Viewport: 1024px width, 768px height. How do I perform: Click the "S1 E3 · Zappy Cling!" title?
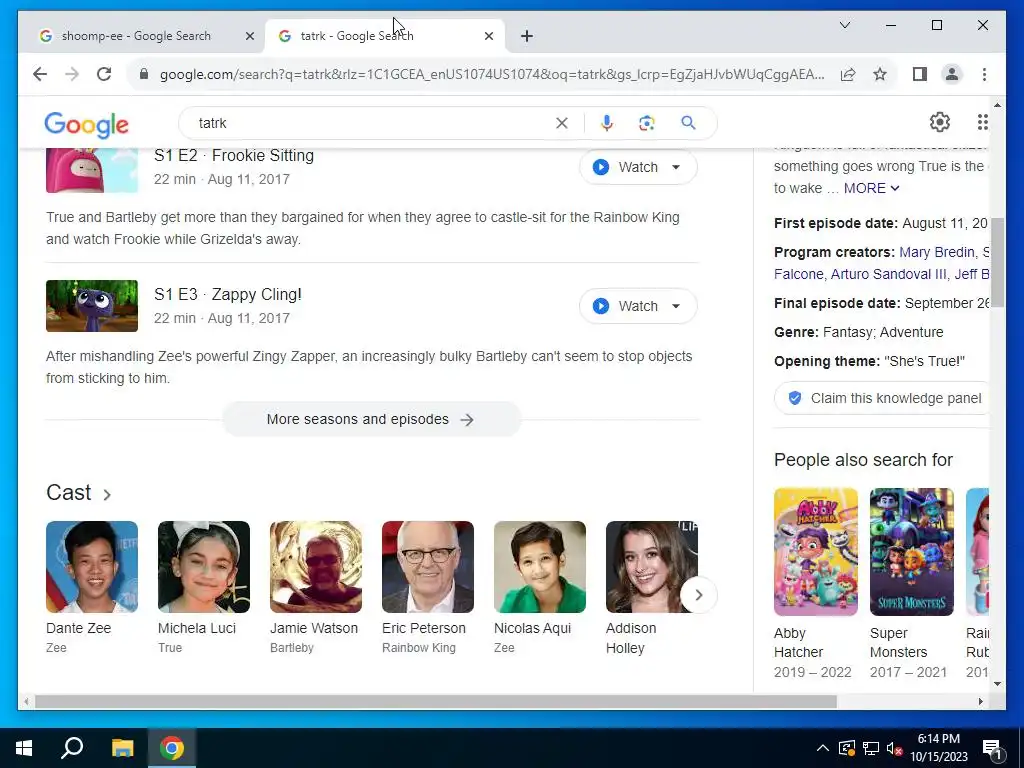228,295
